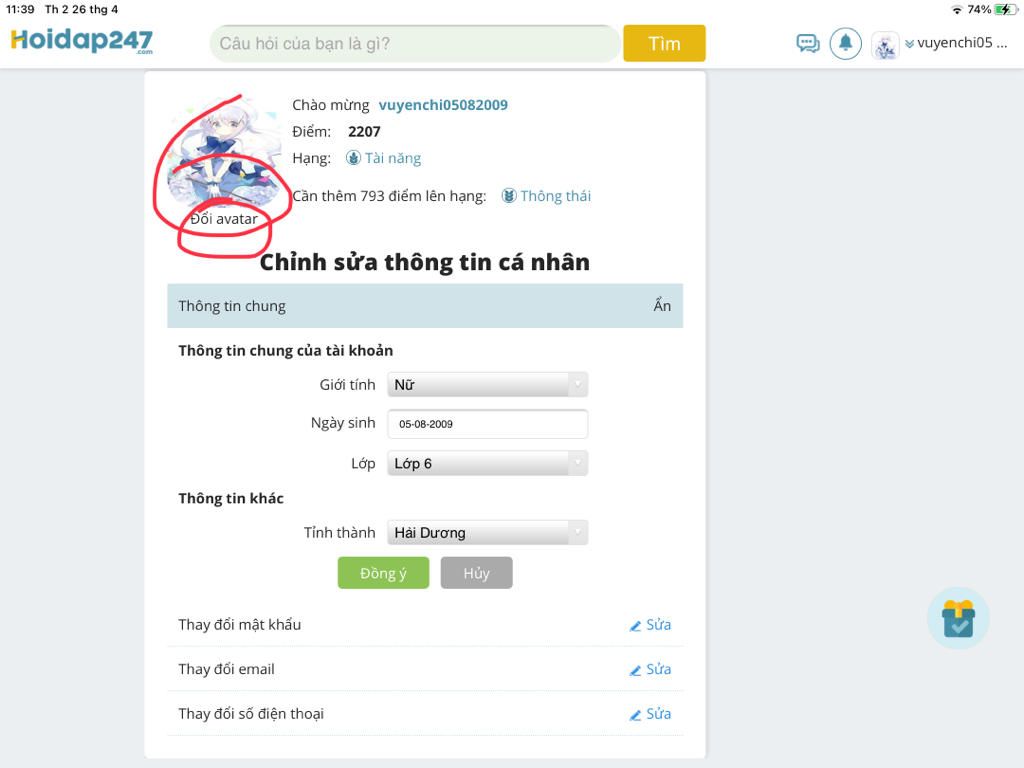The image size is (1024, 768).
Task: Click Sửa next to Thay đổi email
Action: coord(658,669)
